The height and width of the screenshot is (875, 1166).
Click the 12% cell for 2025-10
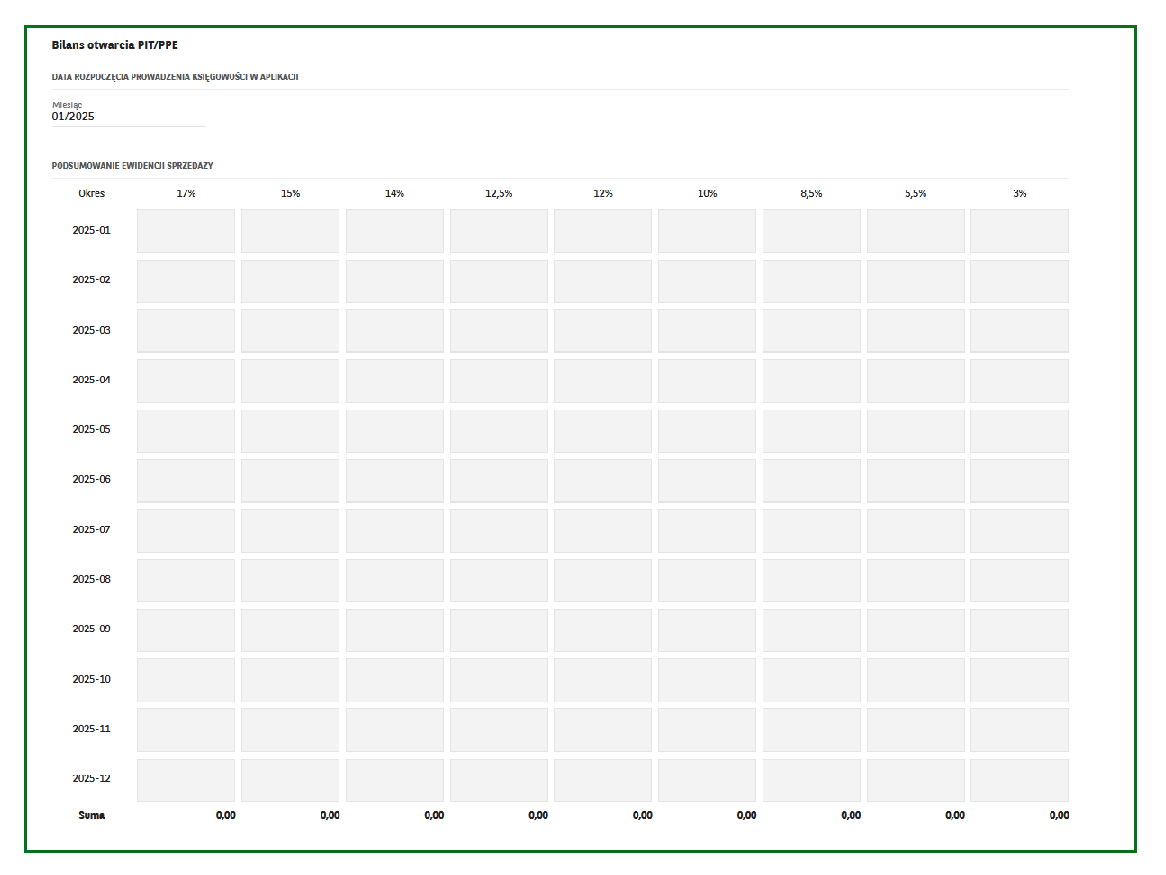click(603, 680)
